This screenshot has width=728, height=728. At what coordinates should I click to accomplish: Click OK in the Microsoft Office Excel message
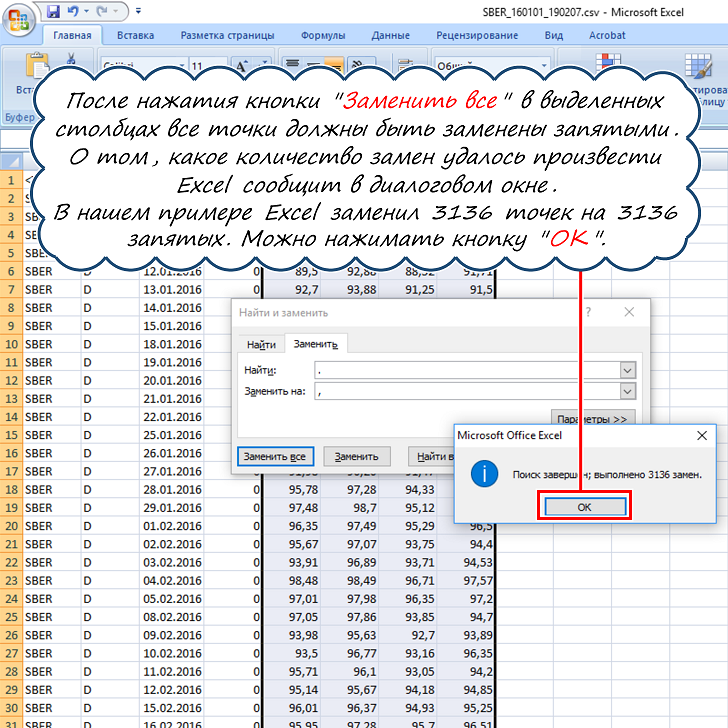coord(585,507)
